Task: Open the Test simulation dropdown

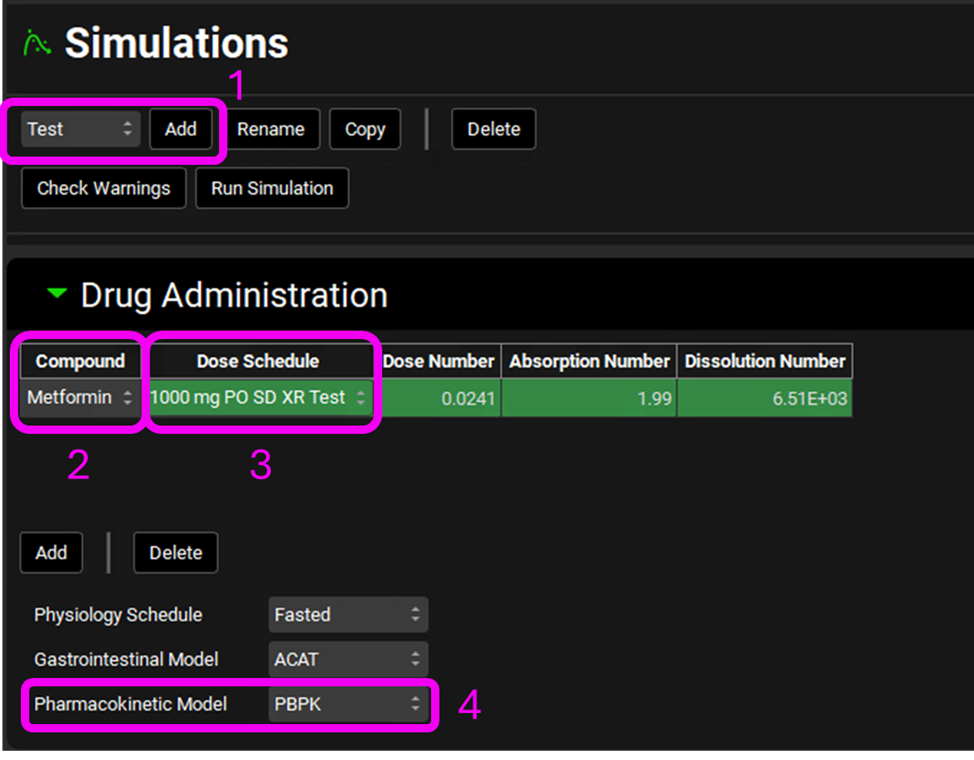Action: click(x=80, y=129)
